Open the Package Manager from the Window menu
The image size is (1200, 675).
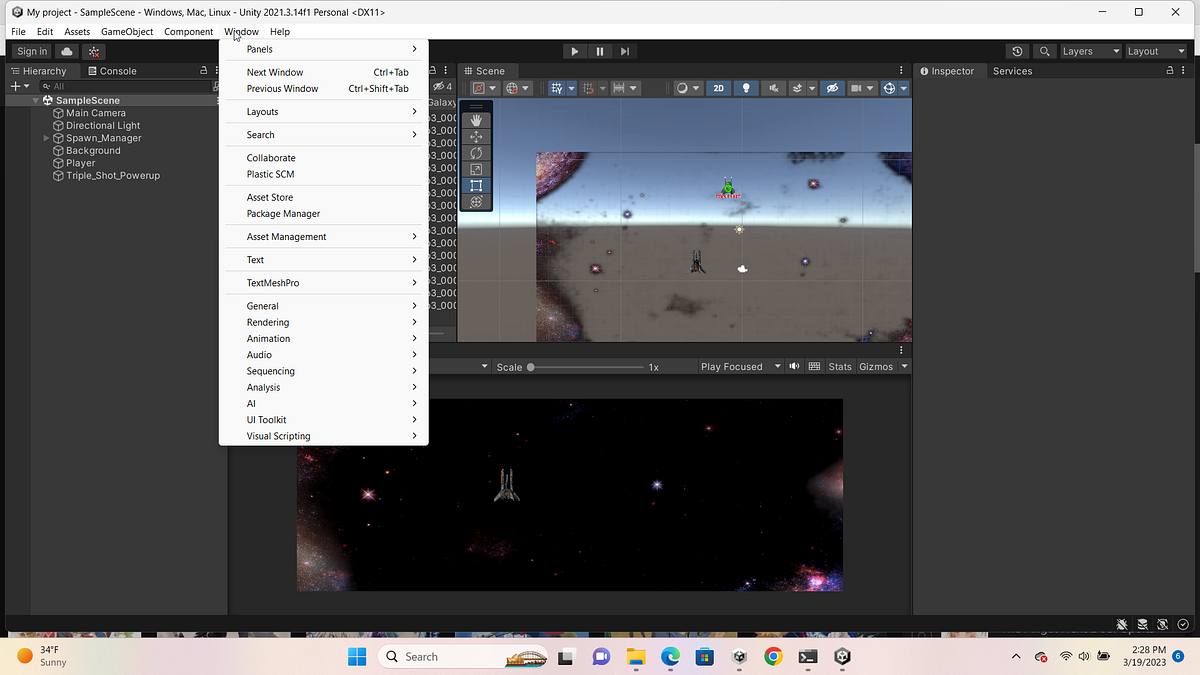click(x=283, y=213)
